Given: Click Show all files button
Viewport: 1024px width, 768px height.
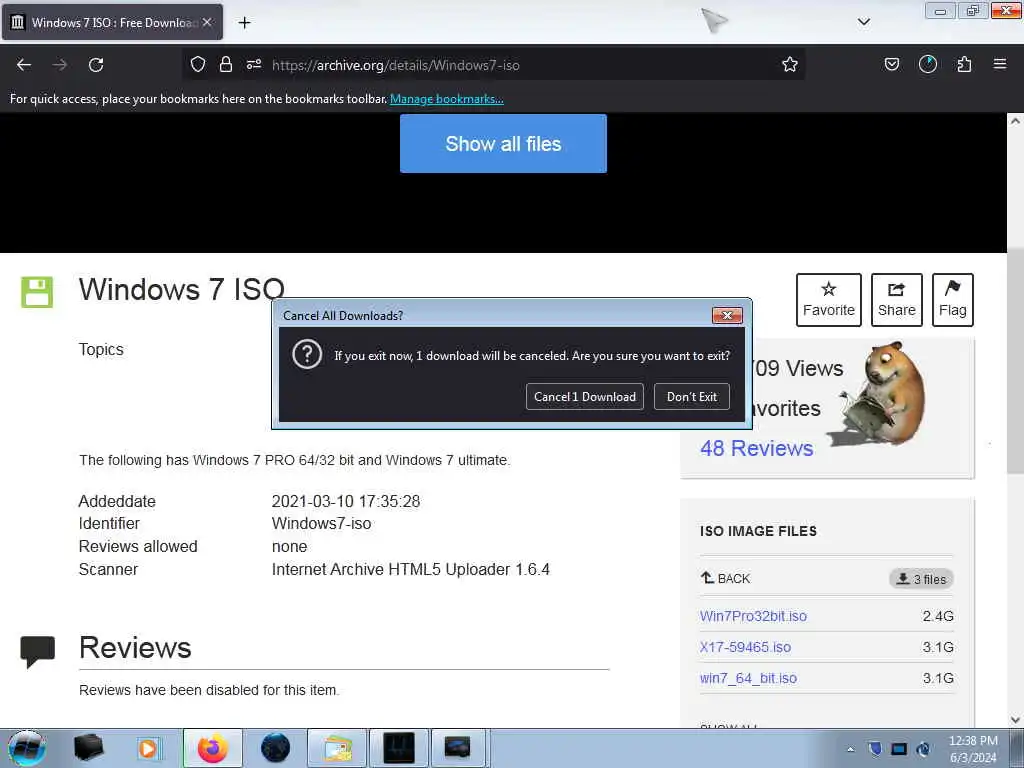Looking at the screenshot, I should (503, 144).
